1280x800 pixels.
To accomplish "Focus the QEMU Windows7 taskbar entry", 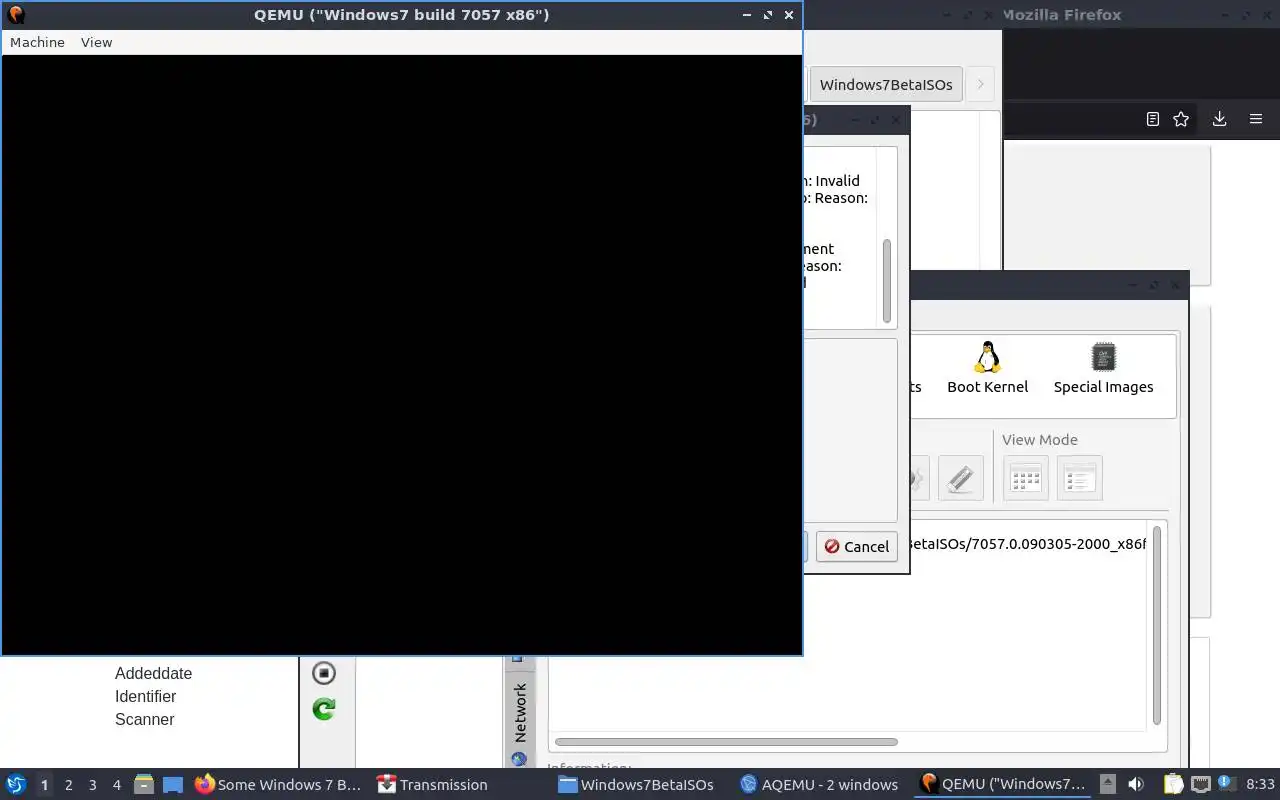I will tap(1003, 784).
